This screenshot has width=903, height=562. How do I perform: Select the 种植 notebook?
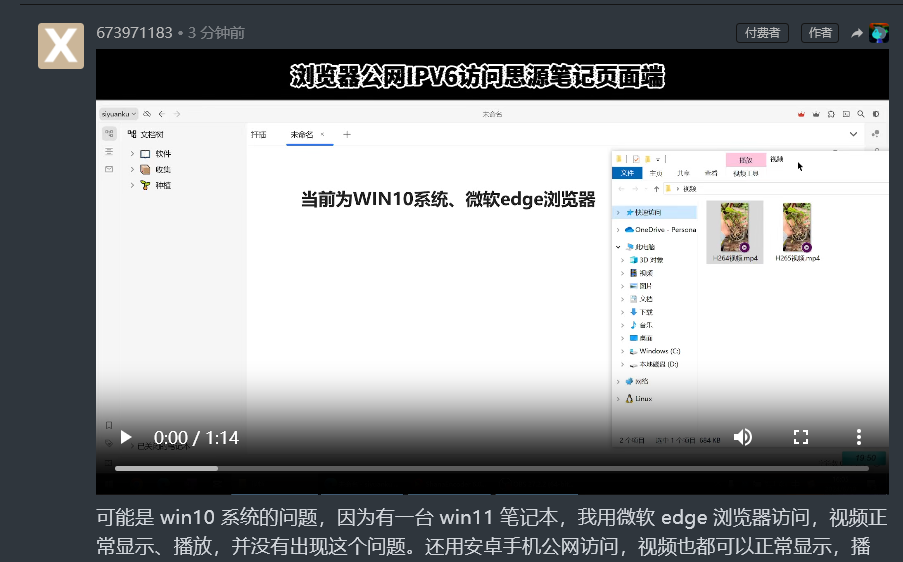pos(163,185)
